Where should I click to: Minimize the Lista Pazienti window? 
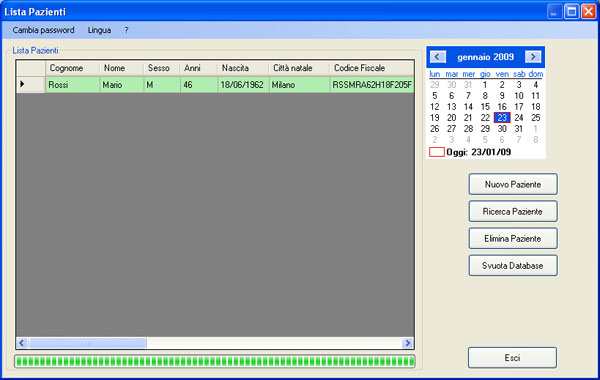[554, 11]
